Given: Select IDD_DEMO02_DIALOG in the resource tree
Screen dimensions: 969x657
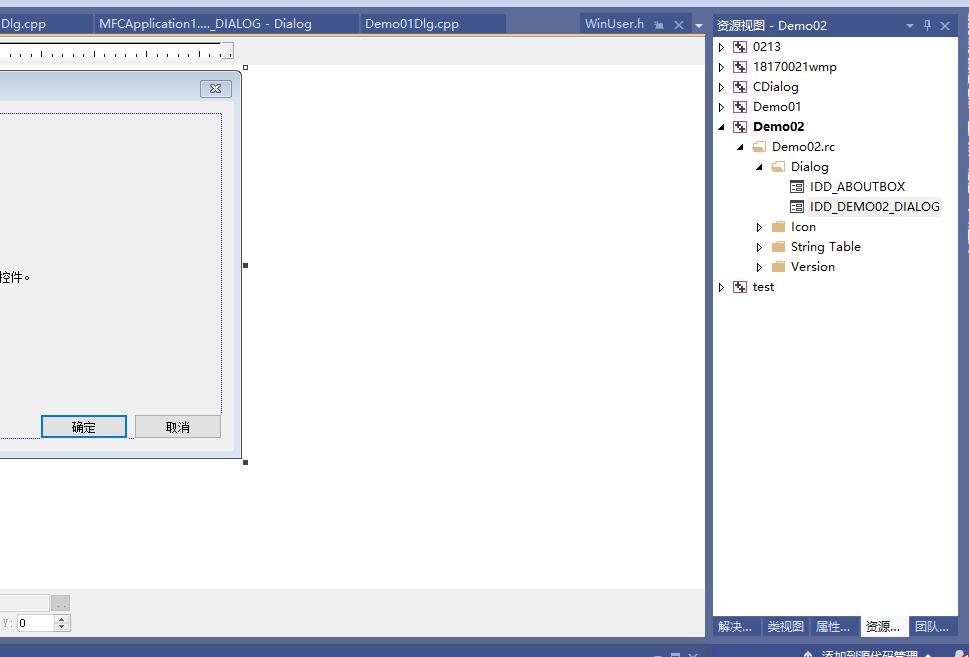Looking at the screenshot, I should pyautogui.click(x=874, y=207).
